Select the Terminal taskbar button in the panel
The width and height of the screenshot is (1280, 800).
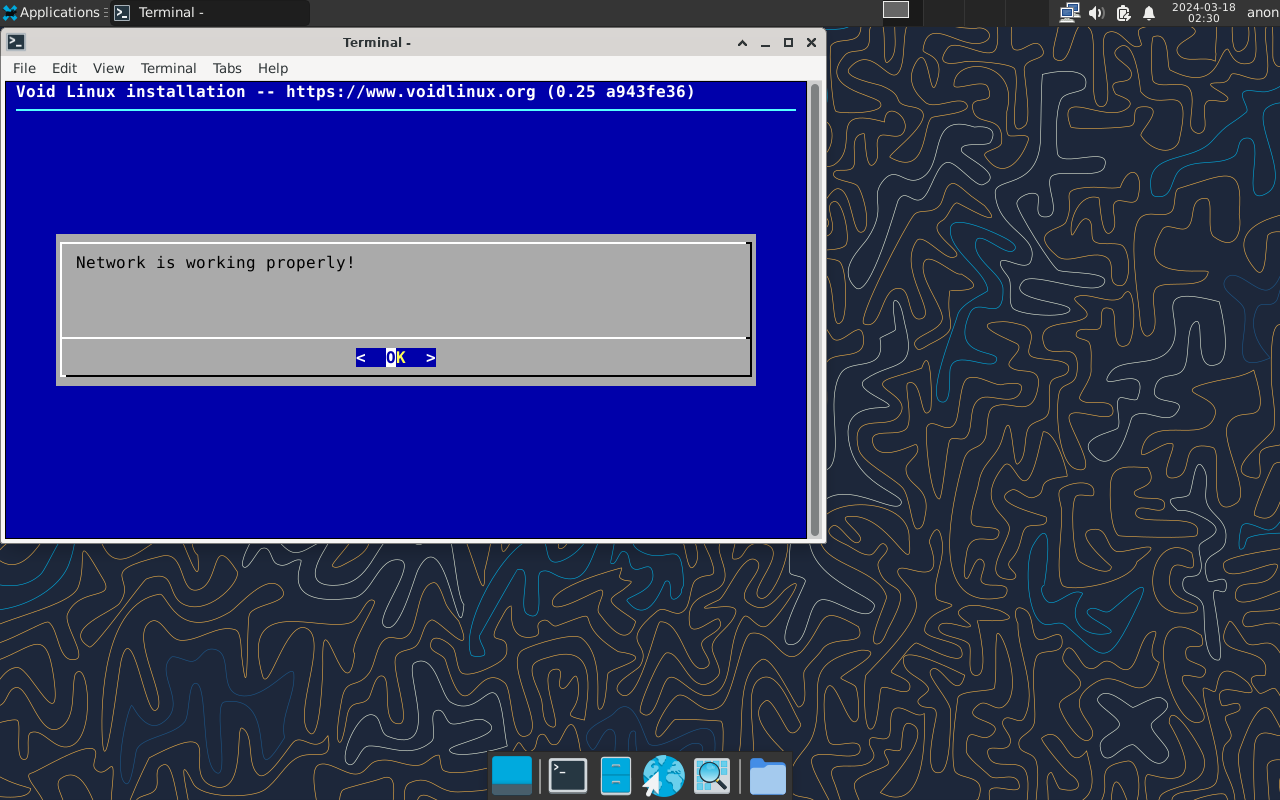210,13
